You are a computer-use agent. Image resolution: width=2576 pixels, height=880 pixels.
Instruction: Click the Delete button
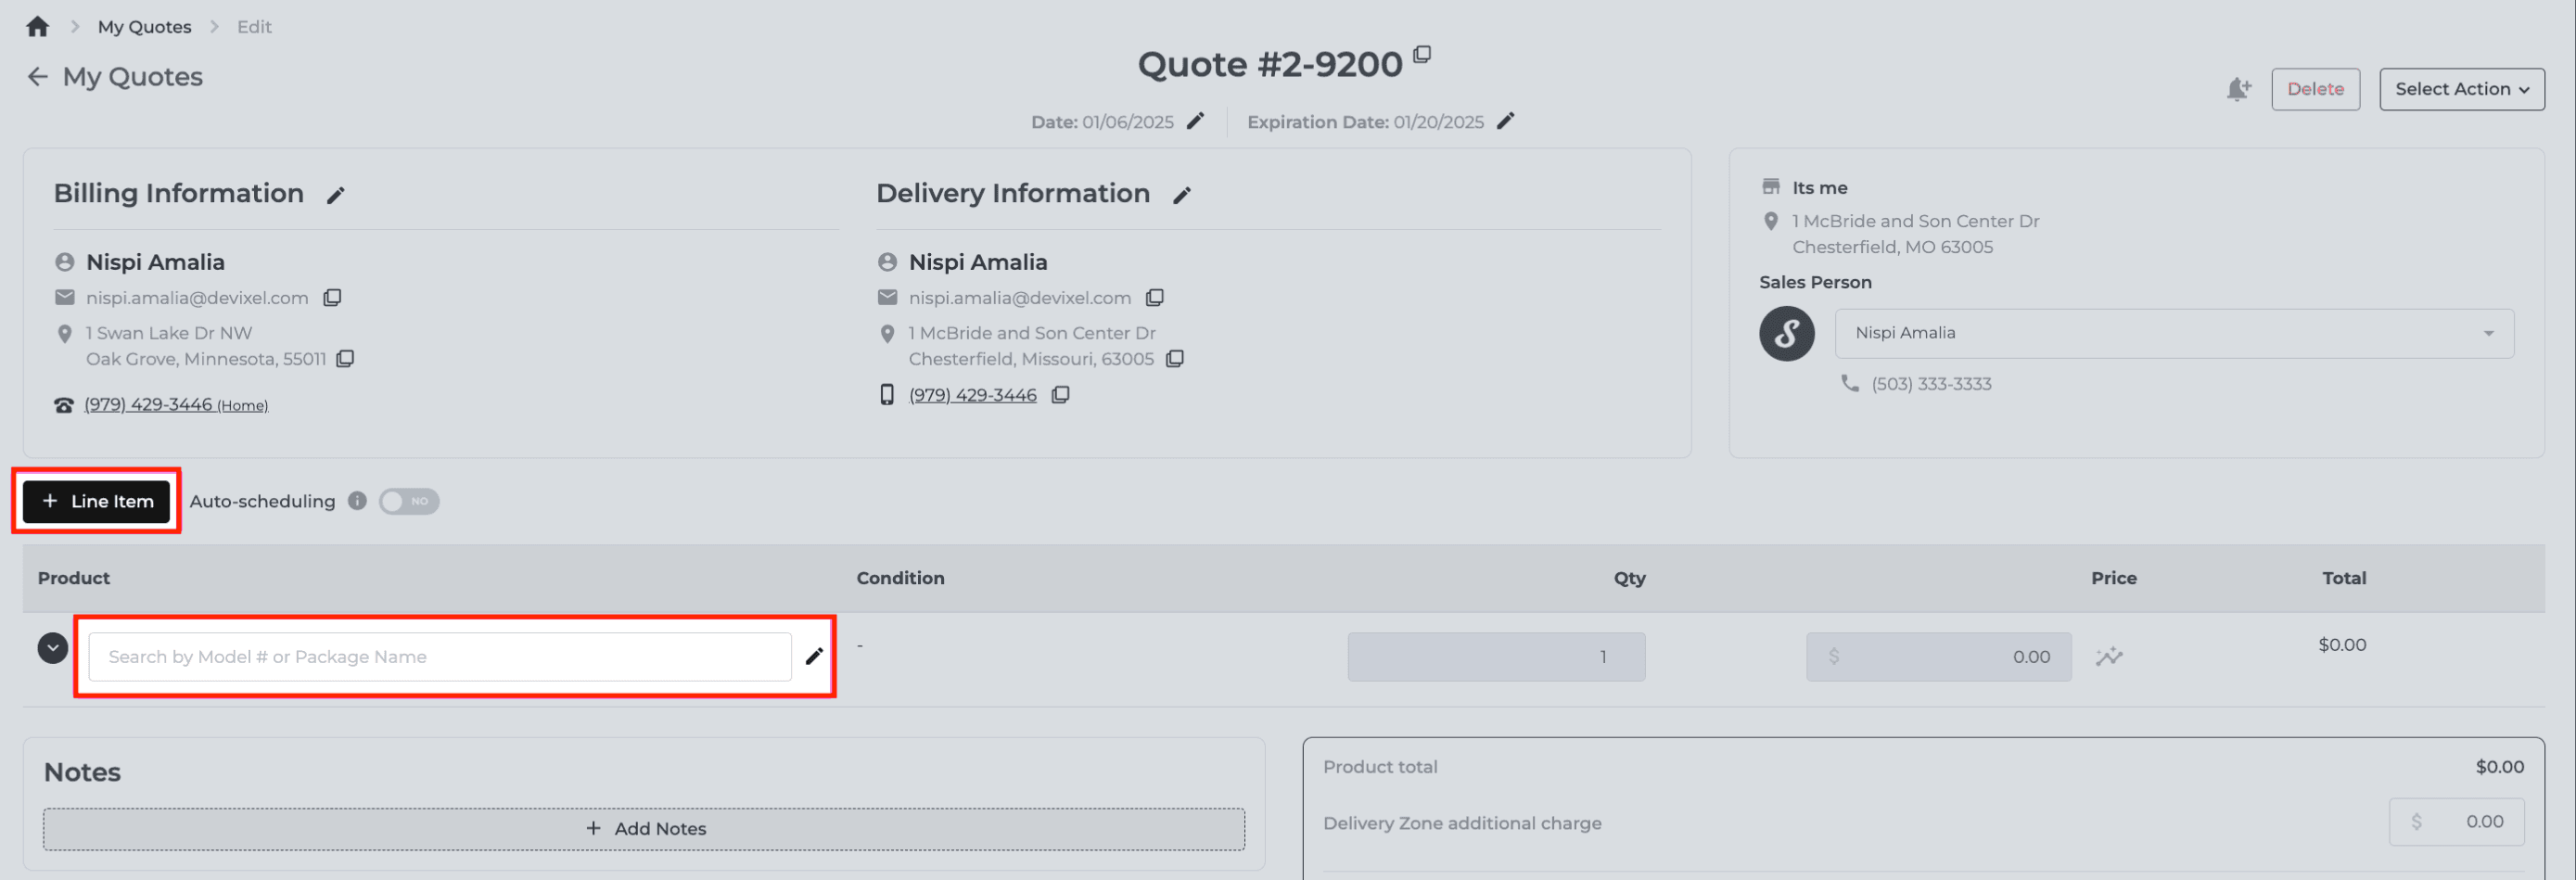(x=2315, y=89)
